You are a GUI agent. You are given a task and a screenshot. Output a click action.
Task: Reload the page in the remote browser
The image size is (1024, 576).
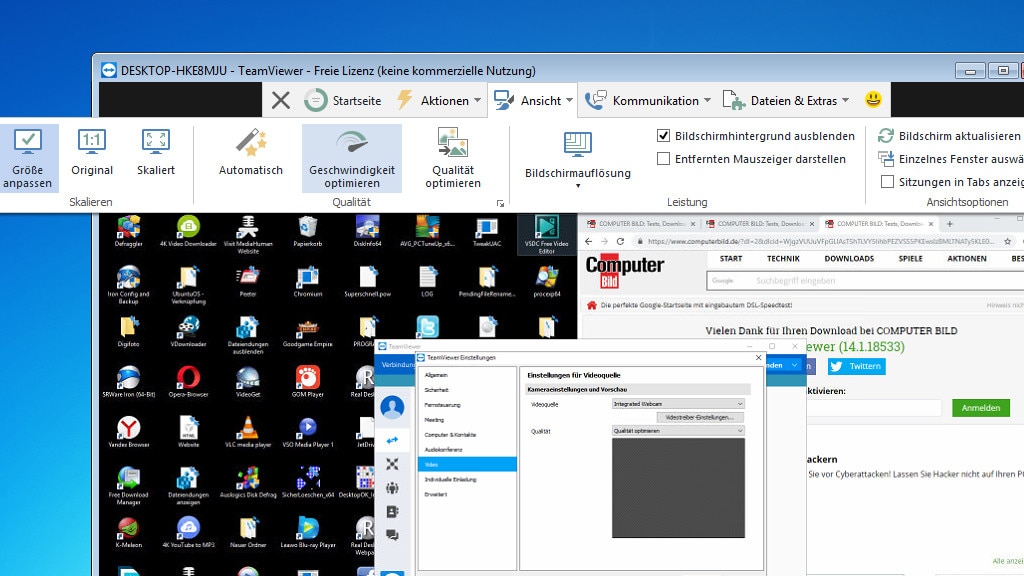[x=620, y=241]
